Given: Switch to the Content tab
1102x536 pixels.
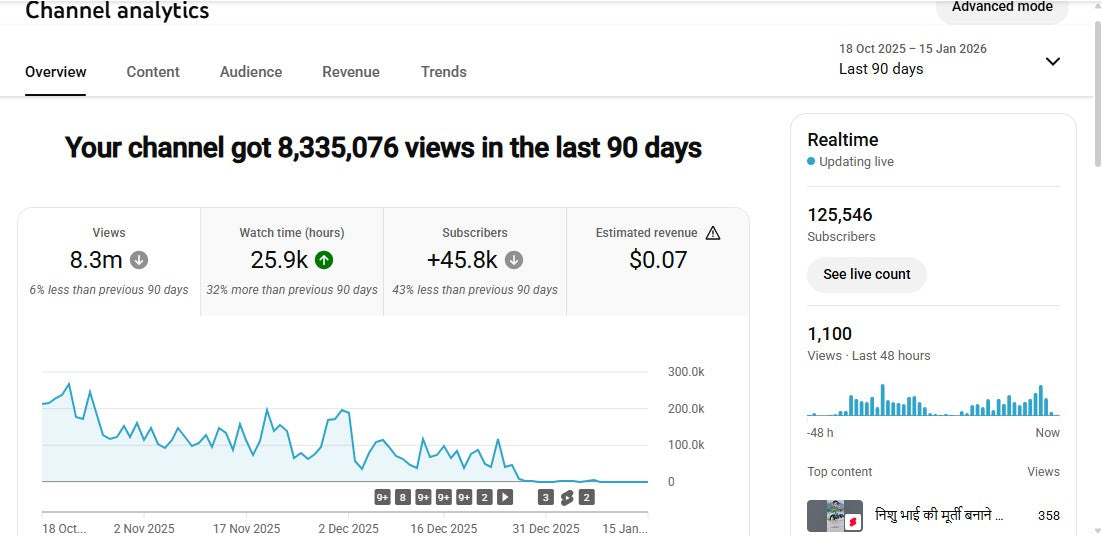Looking at the screenshot, I should click(153, 72).
